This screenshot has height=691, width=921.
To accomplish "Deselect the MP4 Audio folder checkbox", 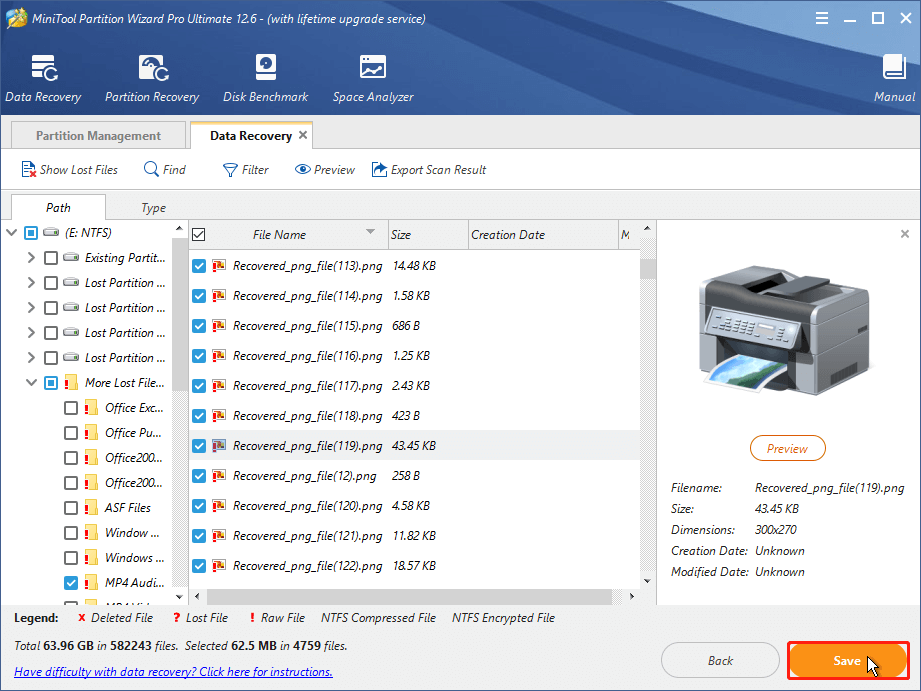I will click(70, 582).
